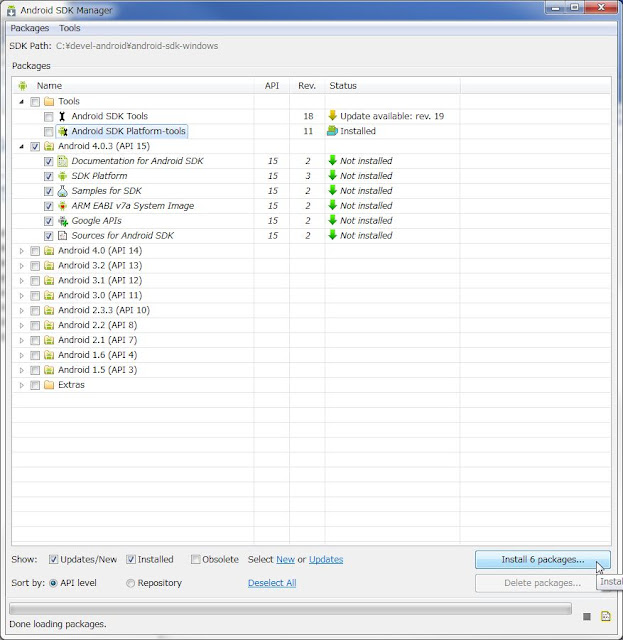Enable the Obsolete show checkbox
The height and width of the screenshot is (640, 623).
(196, 560)
